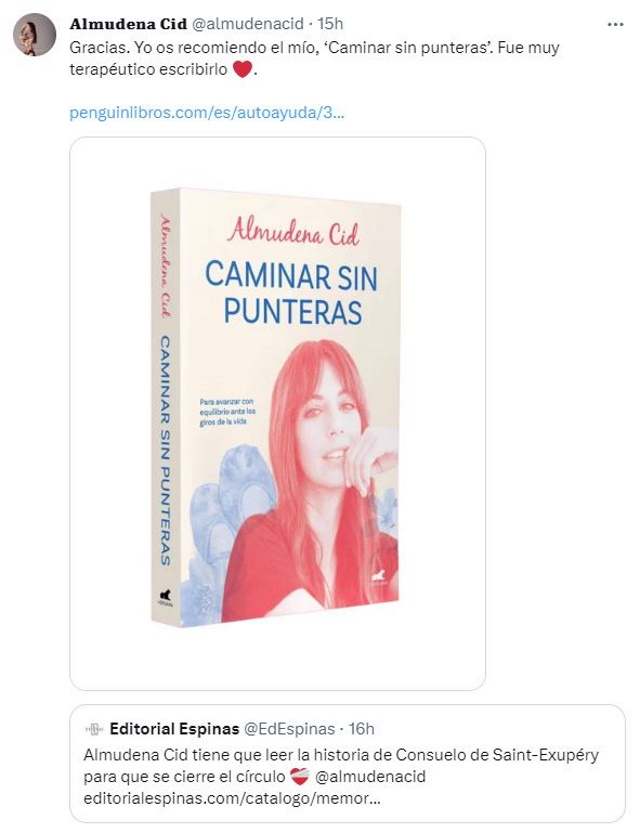Click the book spine of Caminar sin punteras
The width and height of the screenshot is (640, 833).
pyautogui.click(x=165, y=407)
